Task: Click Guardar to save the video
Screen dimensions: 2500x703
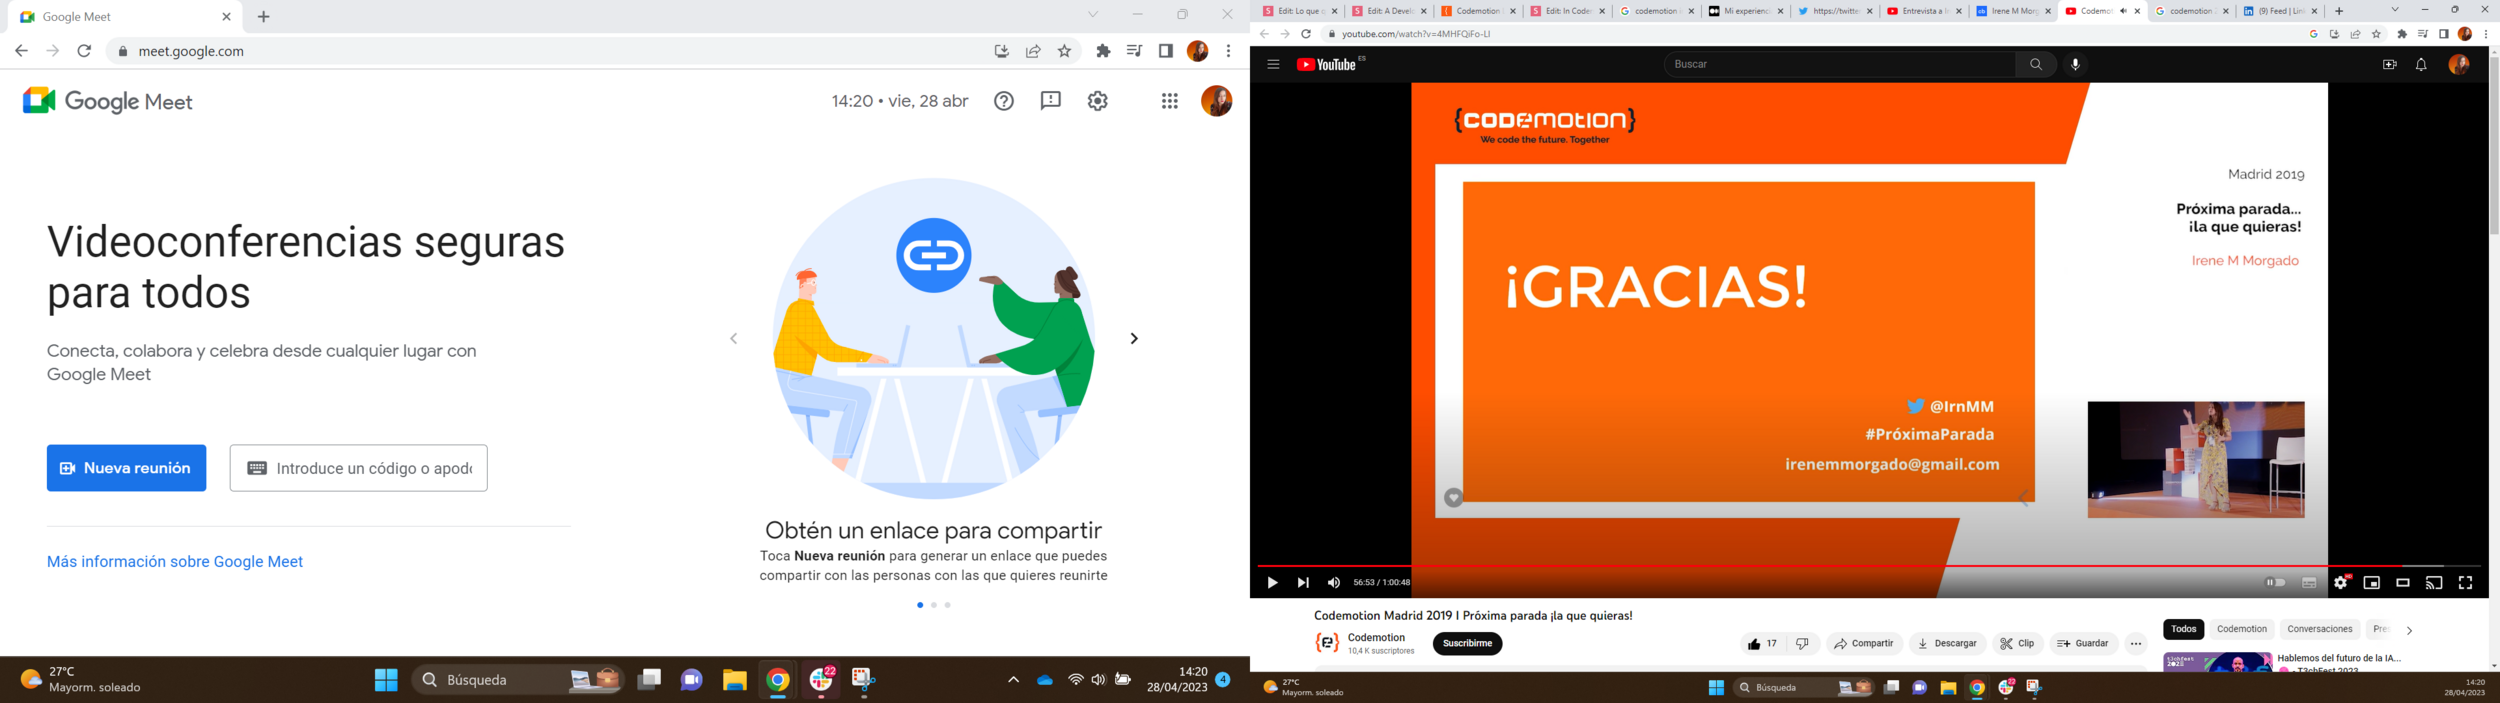Action: [x=2083, y=644]
